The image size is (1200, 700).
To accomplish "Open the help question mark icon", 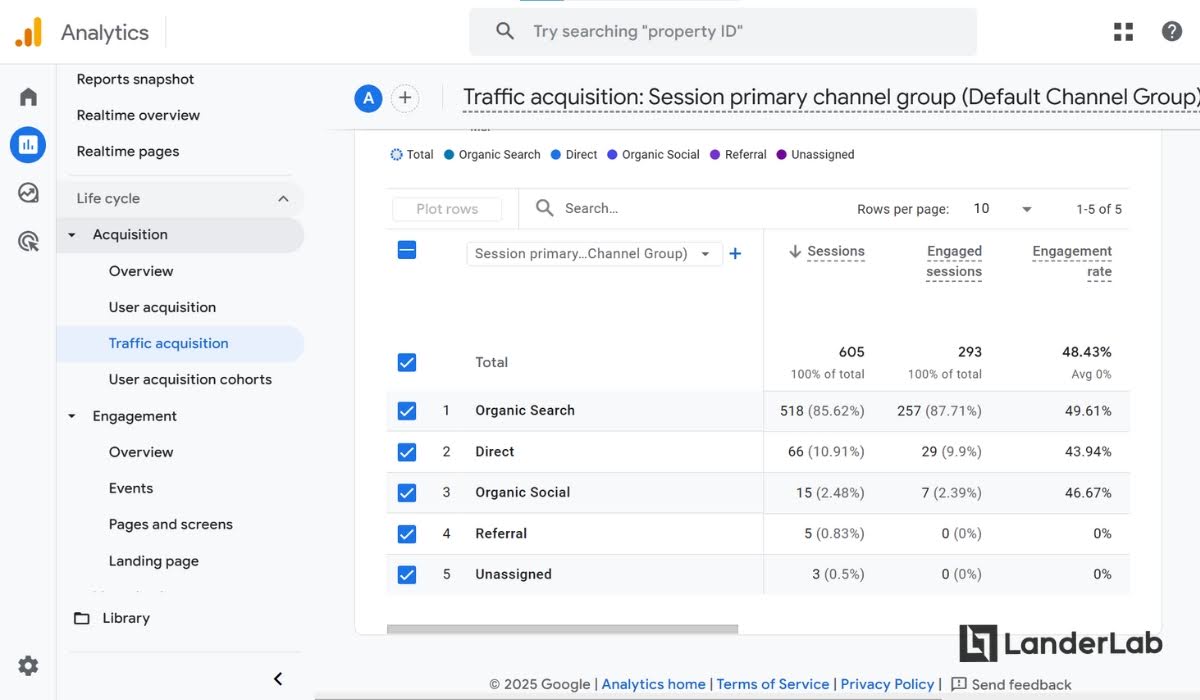I will 1172,31.
